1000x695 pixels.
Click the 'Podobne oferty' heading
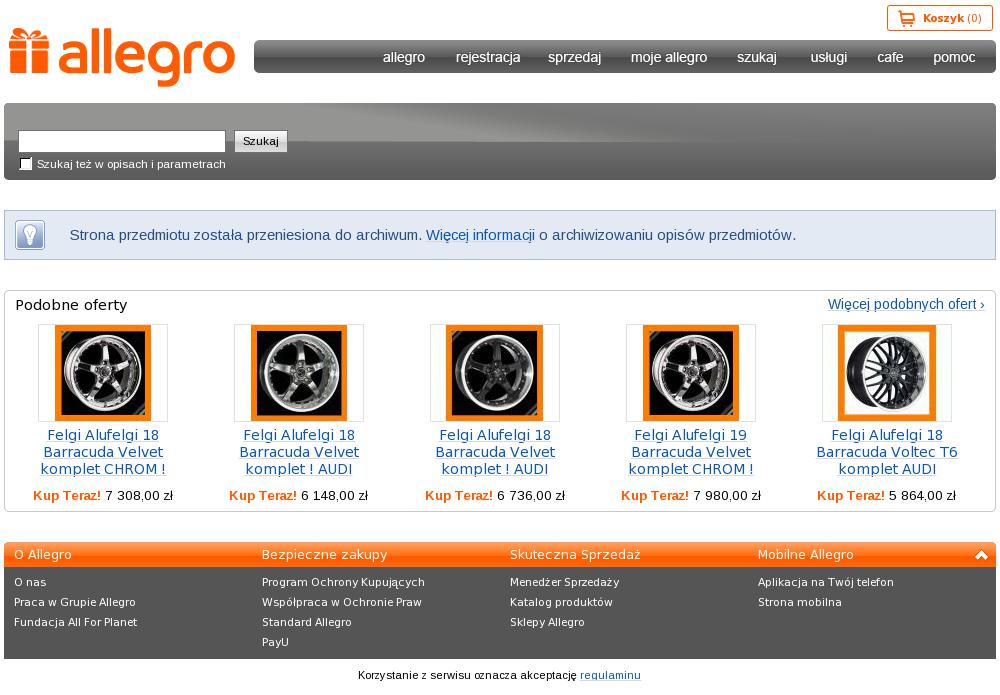[71, 305]
